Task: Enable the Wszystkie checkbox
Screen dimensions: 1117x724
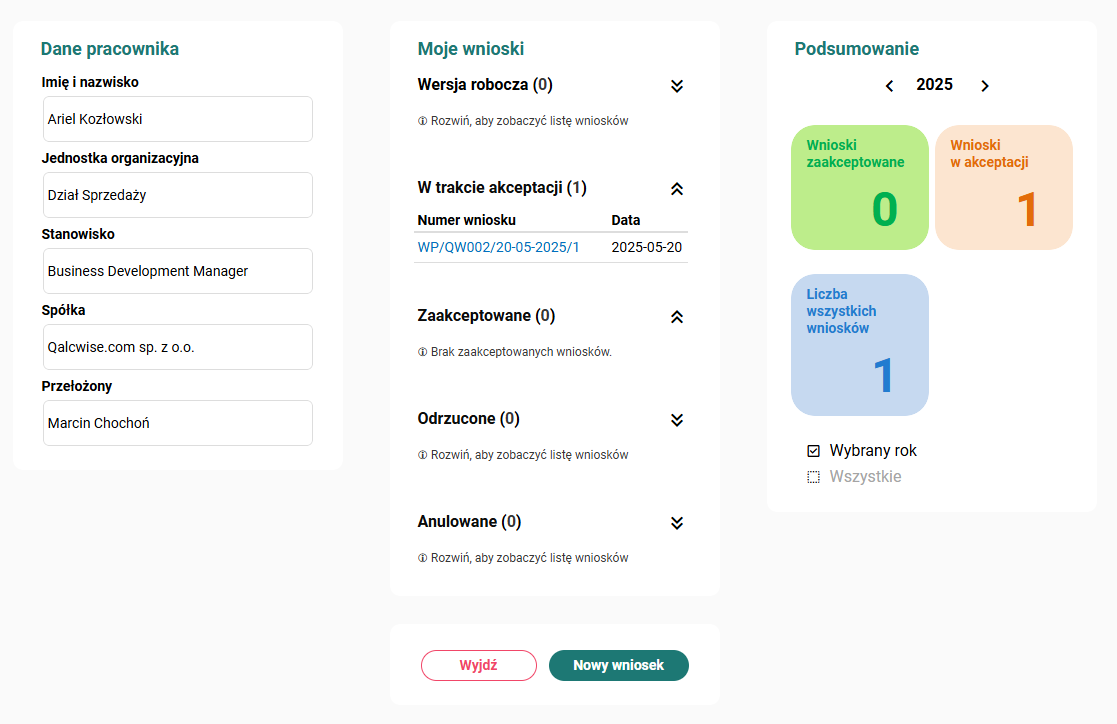Action: tap(814, 477)
